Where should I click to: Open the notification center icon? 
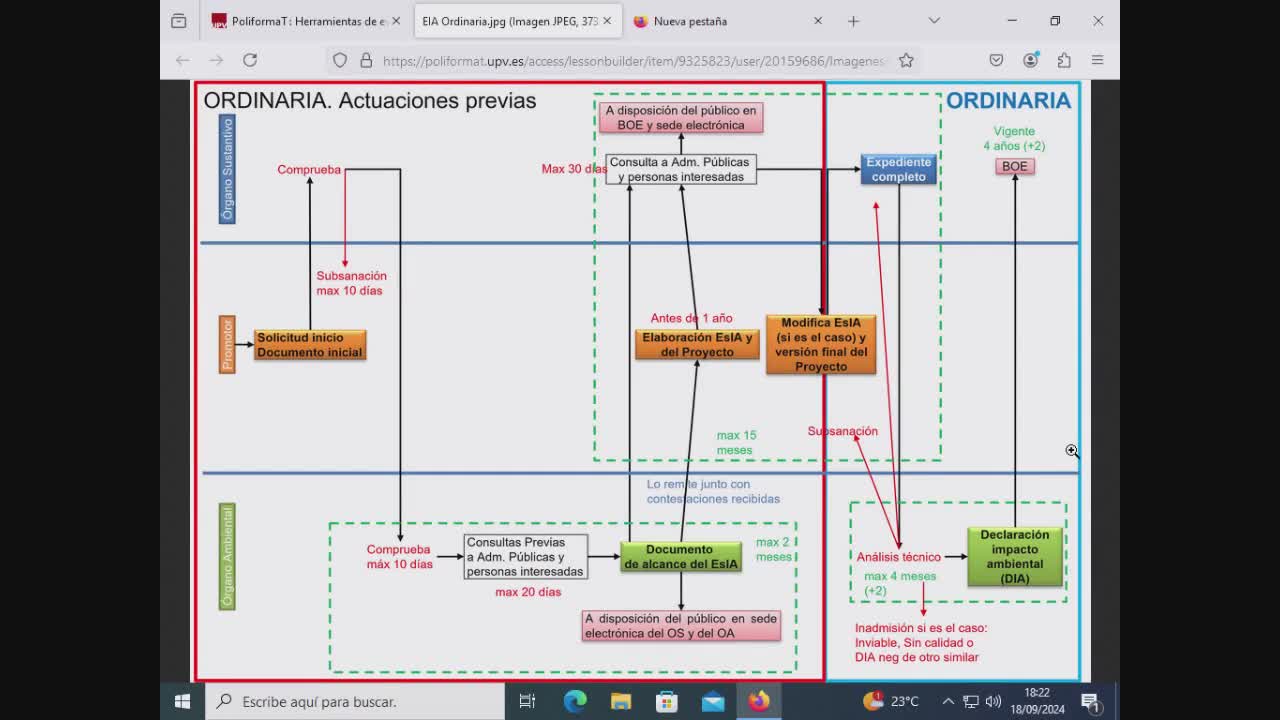(x=1091, y=701)
